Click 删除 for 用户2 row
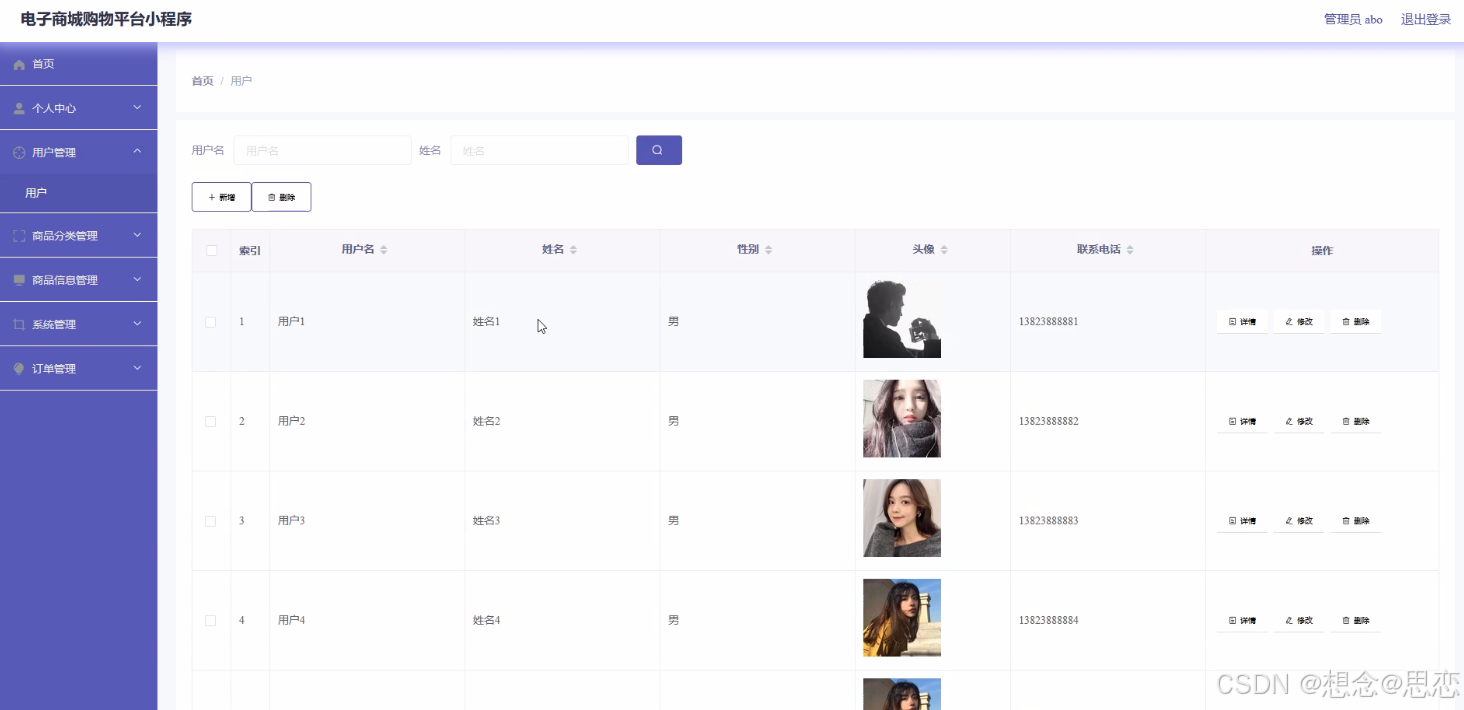The image size is (1464, 710). coord(1356,421)
